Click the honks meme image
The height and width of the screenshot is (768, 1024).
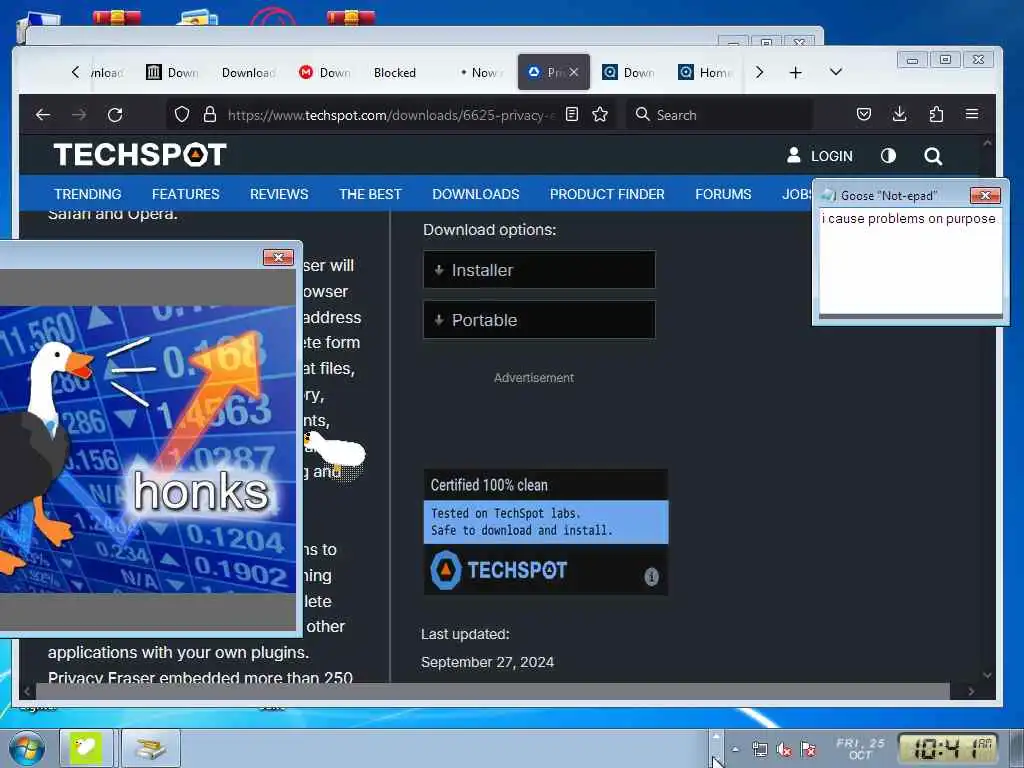click(147, 450)
